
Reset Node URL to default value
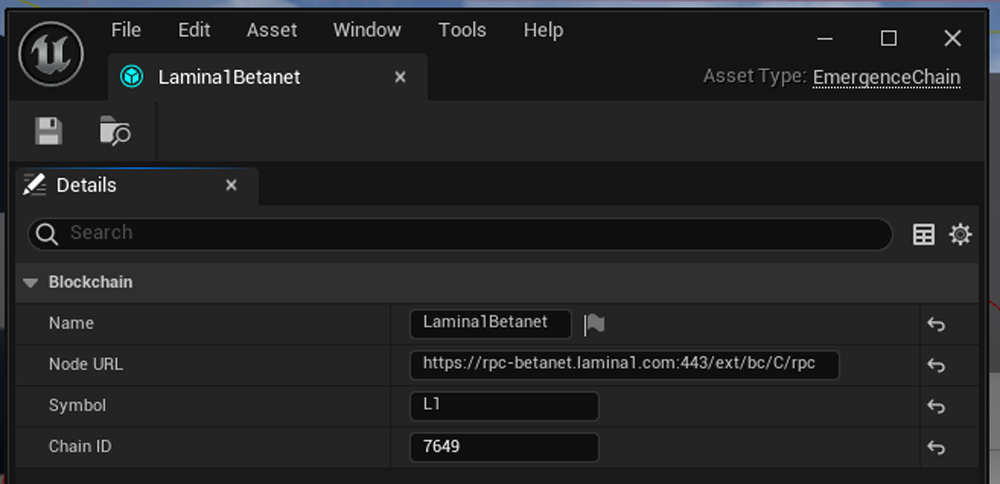tap(936, 365)
